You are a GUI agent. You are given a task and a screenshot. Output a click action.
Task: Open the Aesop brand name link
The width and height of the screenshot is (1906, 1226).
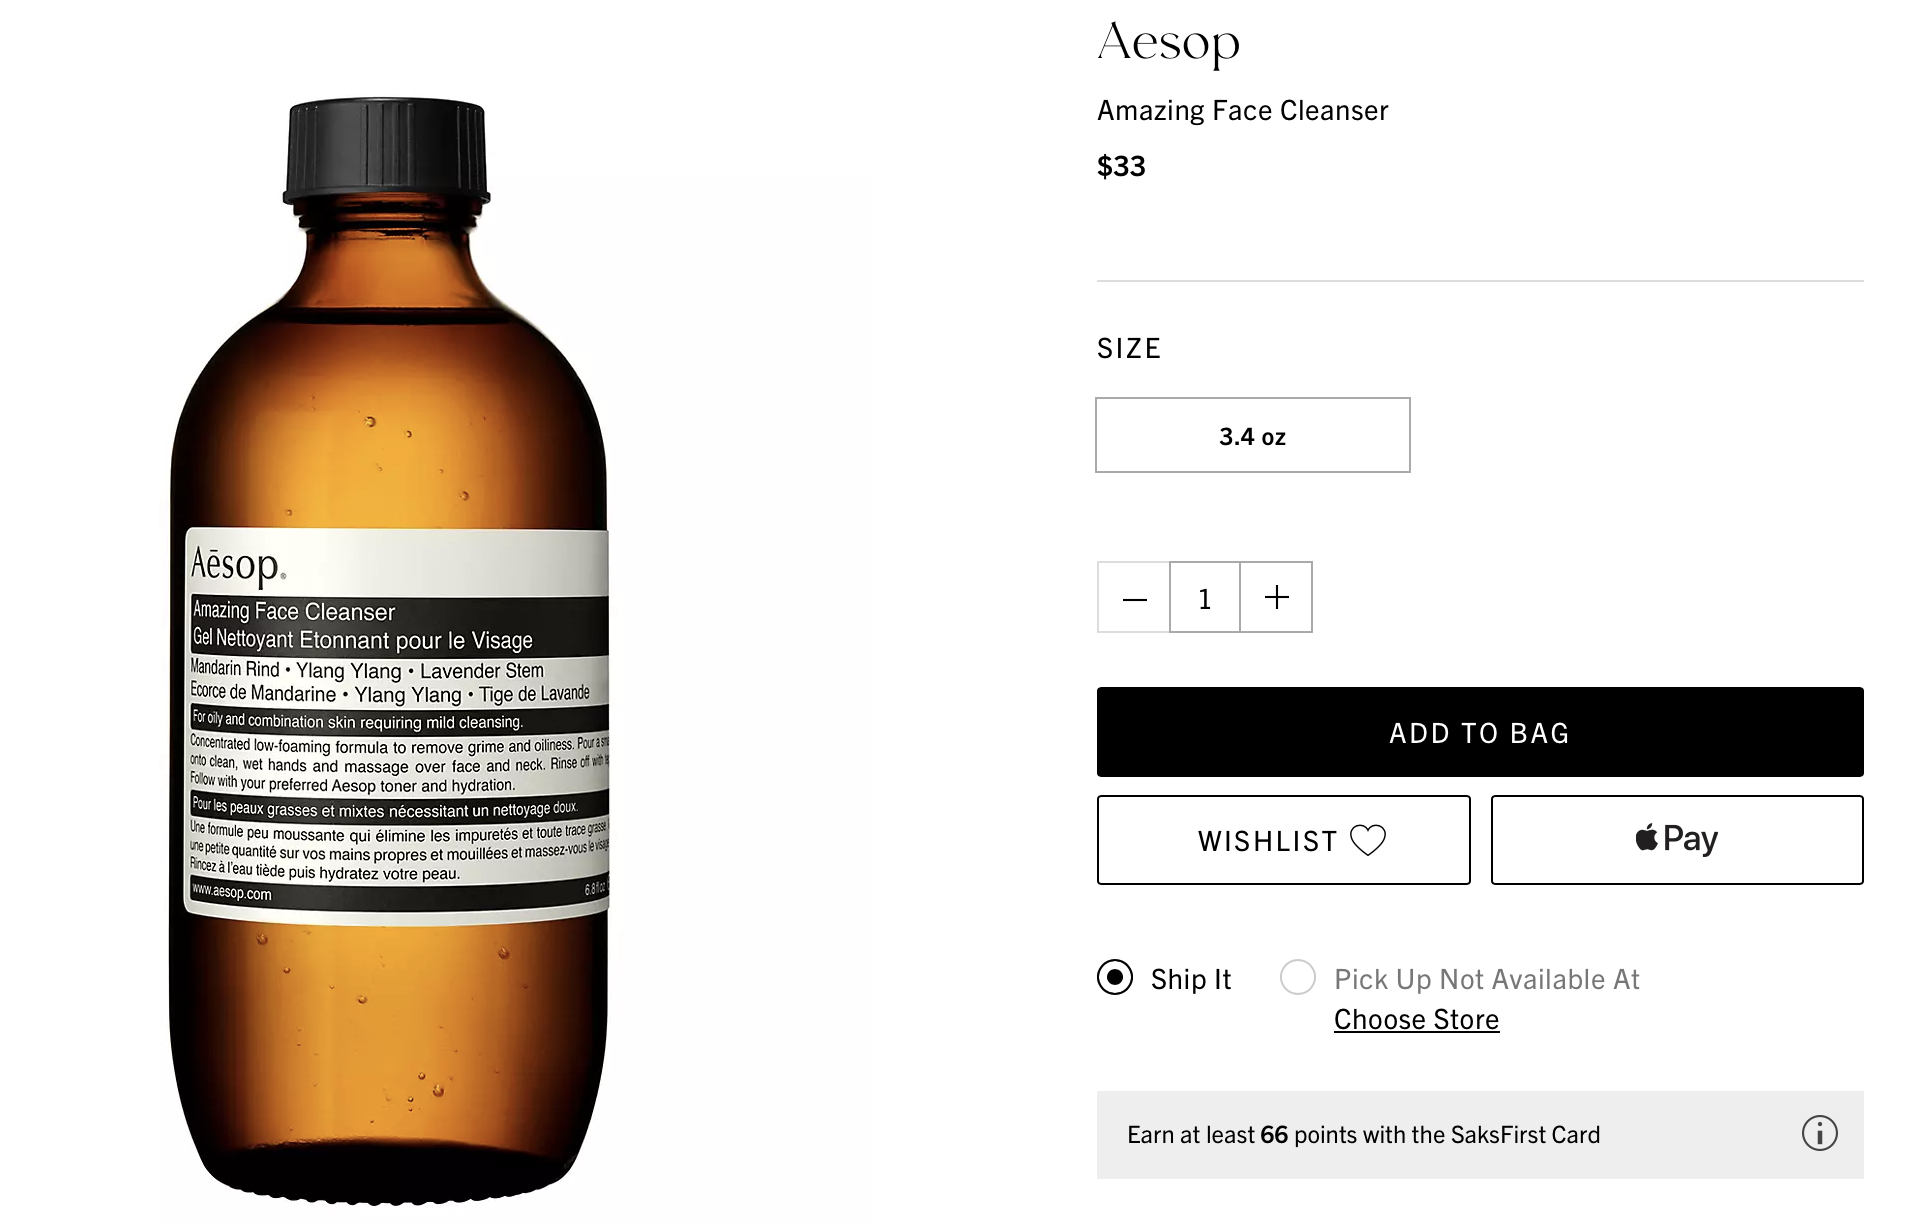click(1168, 42)
